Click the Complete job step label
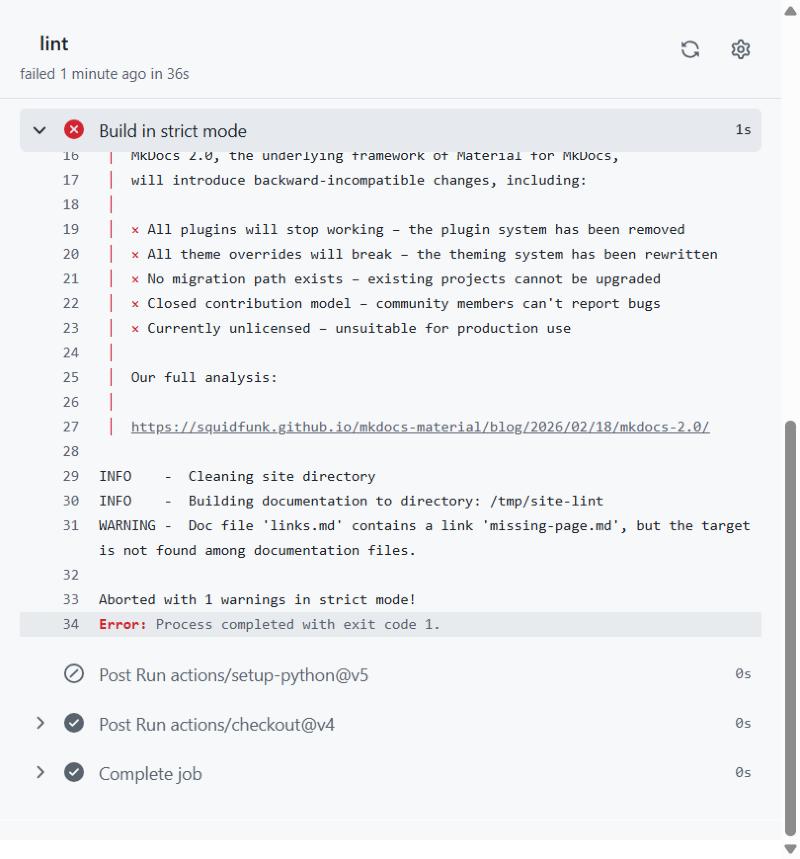 click(150, 774)
